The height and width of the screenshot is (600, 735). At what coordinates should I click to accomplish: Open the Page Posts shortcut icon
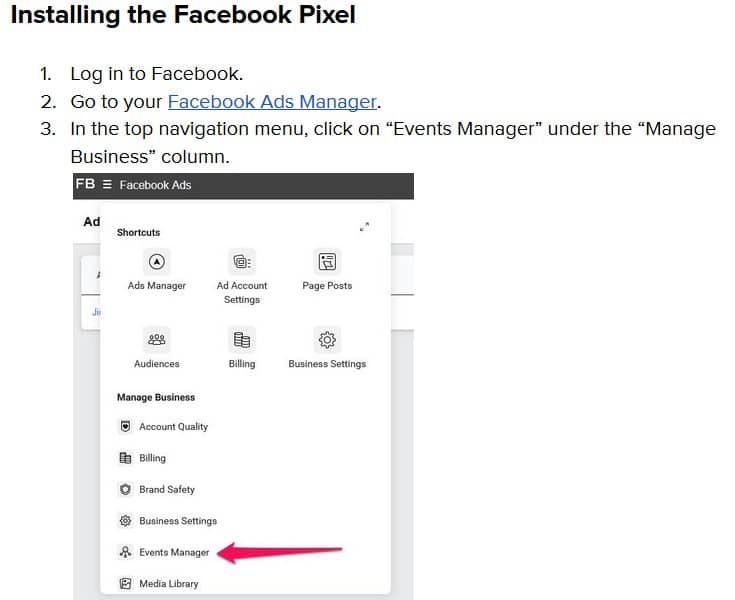click(x=327, y=262)
